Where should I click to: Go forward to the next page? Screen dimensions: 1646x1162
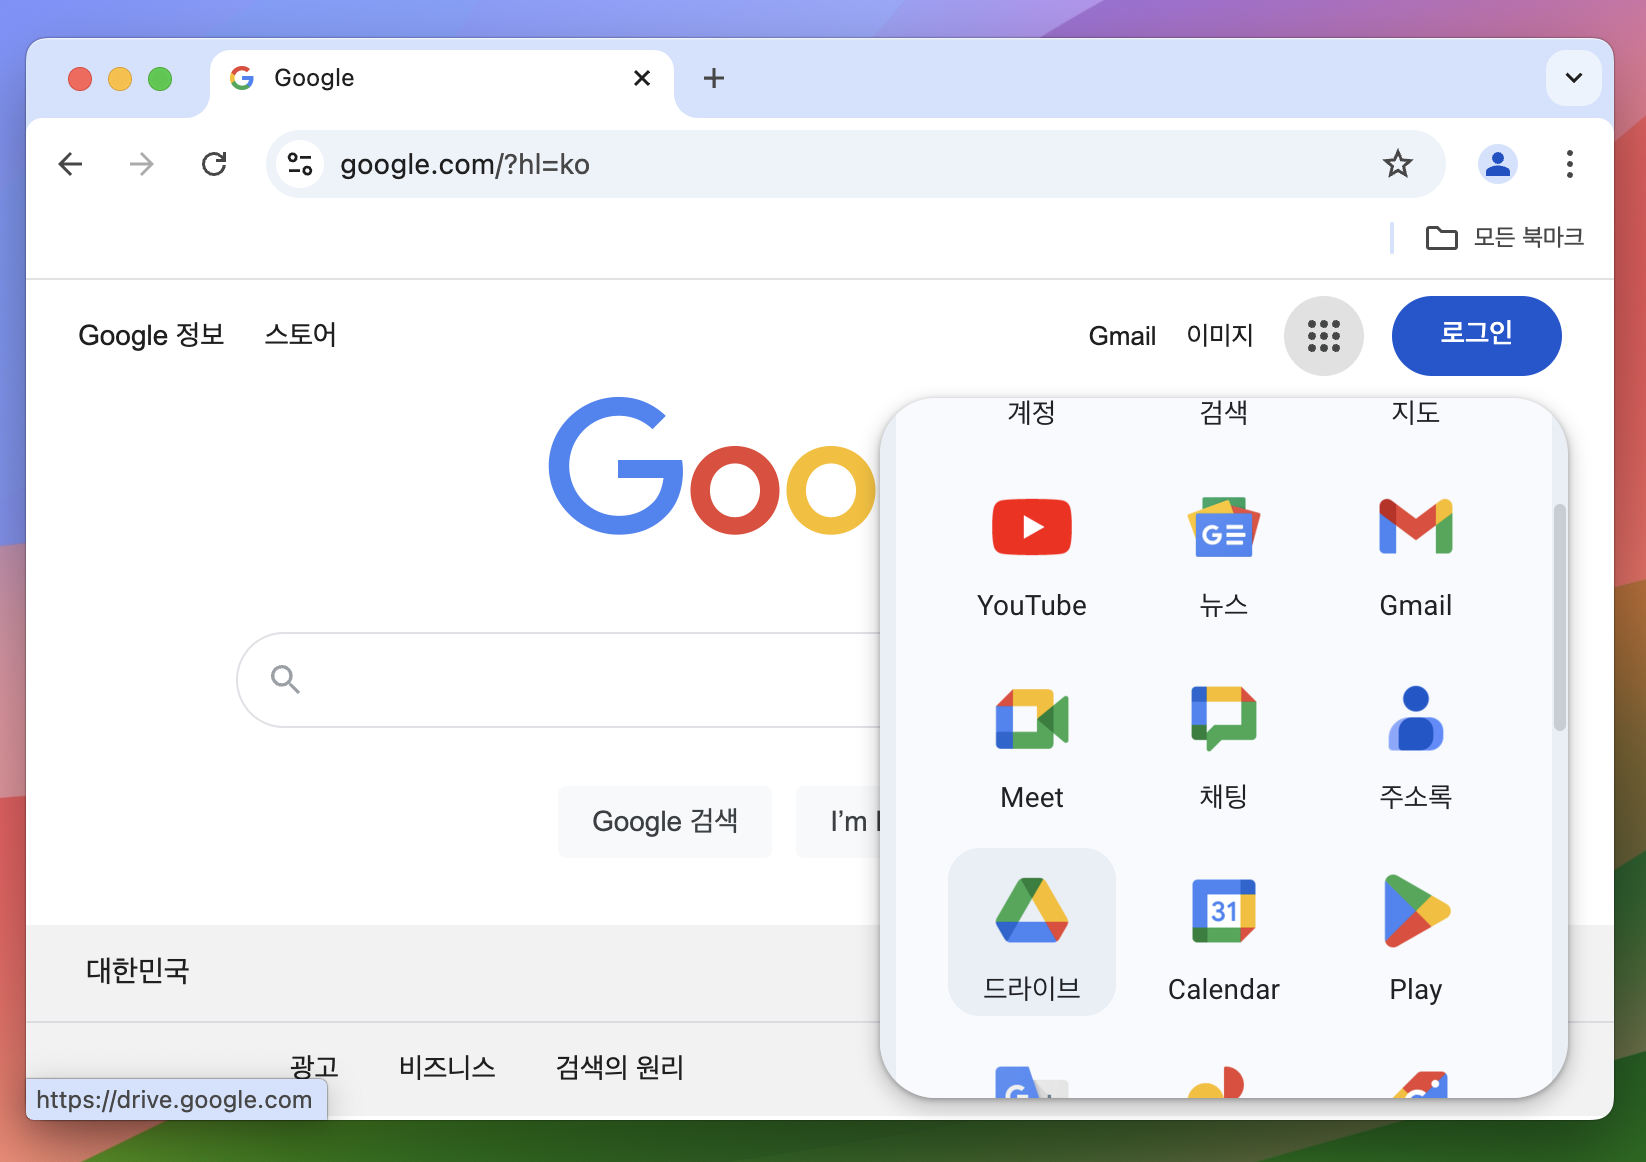click(x=142, y=164)
